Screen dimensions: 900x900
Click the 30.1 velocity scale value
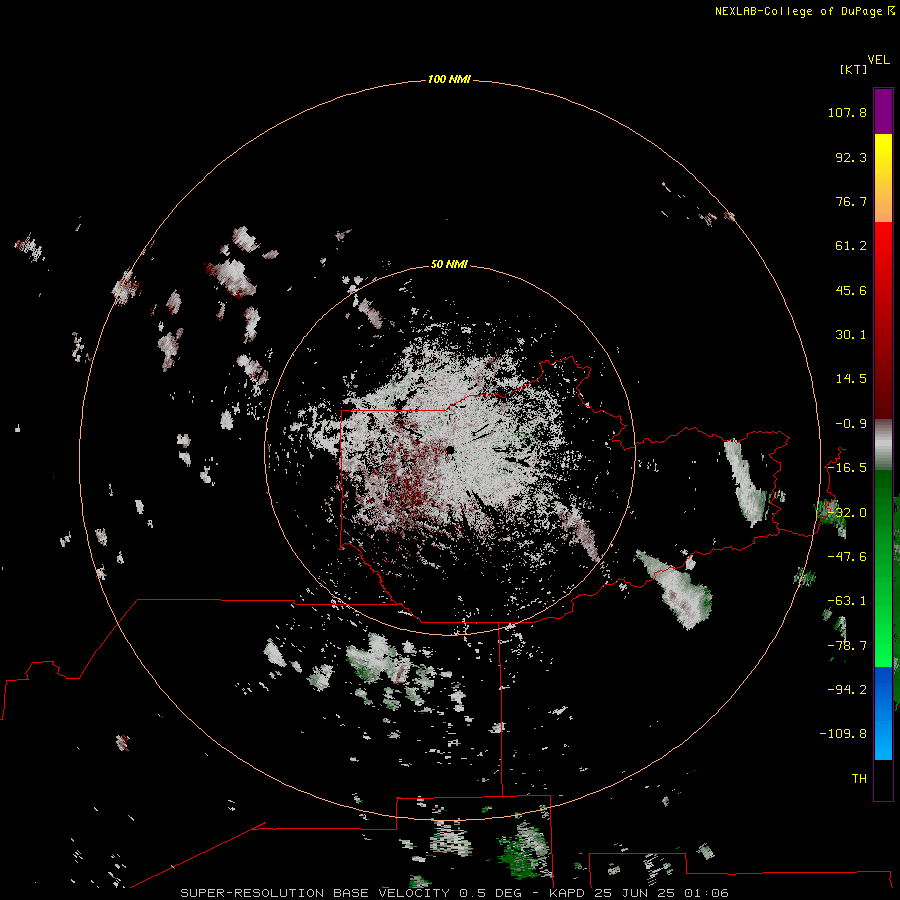pyautogui.click(x=851, y=335)
